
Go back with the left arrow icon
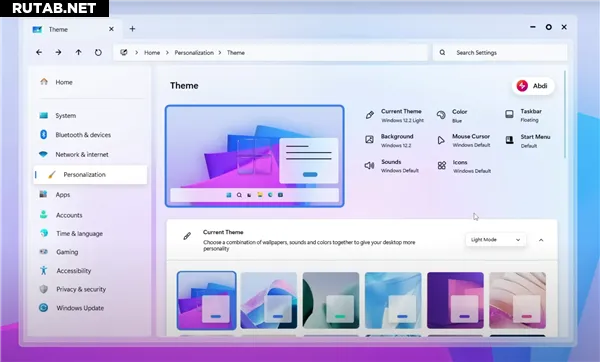pyautogui.click(x=39, y=52)
